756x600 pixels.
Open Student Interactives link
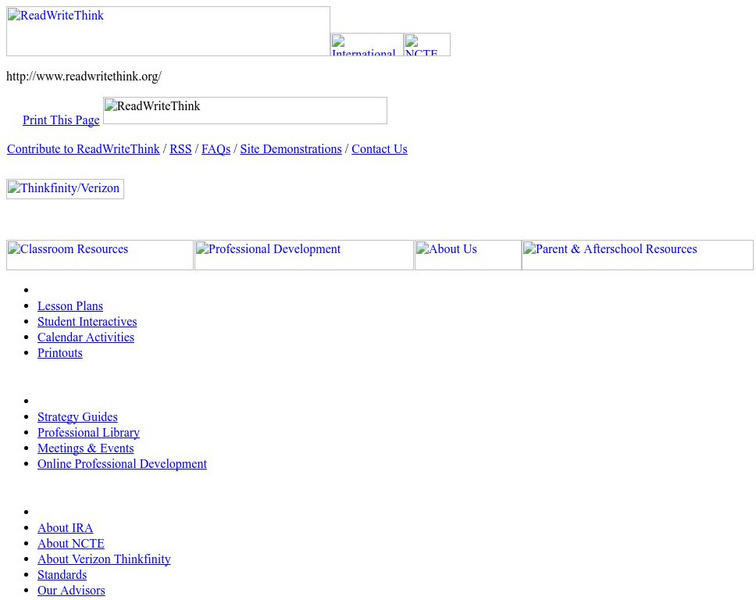(x=87, y=322)
